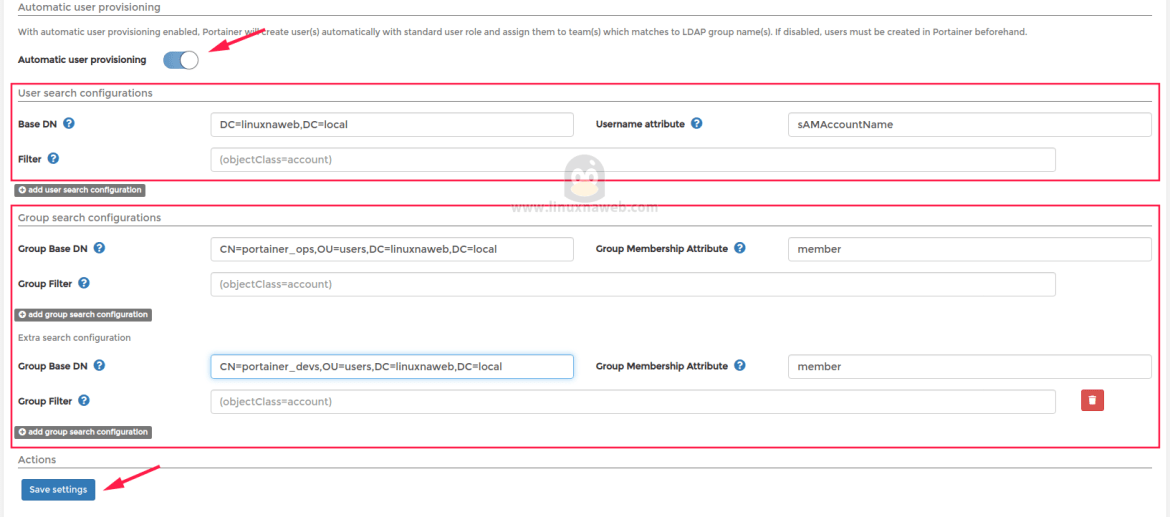Click add group search configuration above Actions
This screenshot has width=1170, height=517.
[x=83, y=432]
